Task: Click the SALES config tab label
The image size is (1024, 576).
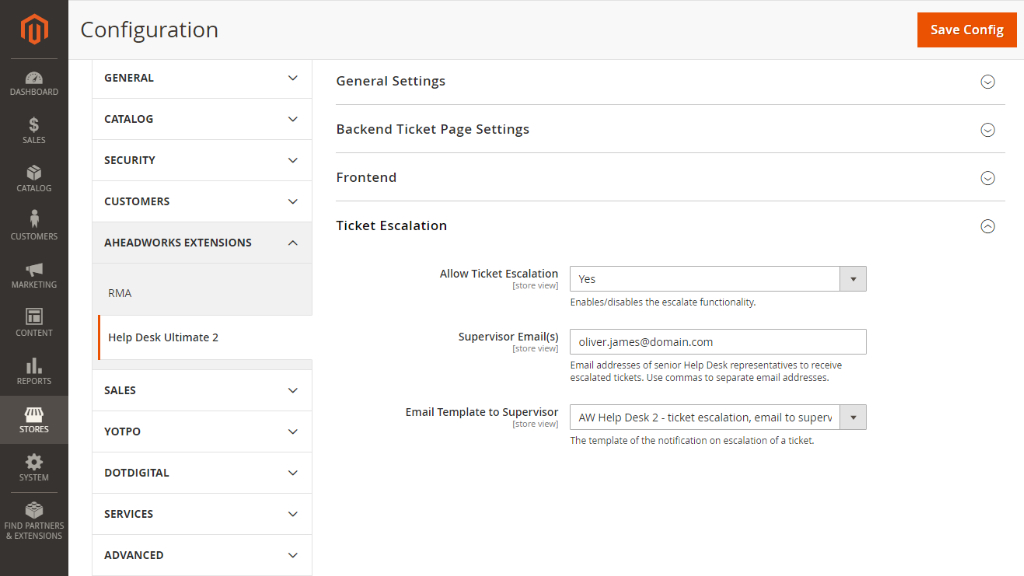Action: tap(120, 390)
